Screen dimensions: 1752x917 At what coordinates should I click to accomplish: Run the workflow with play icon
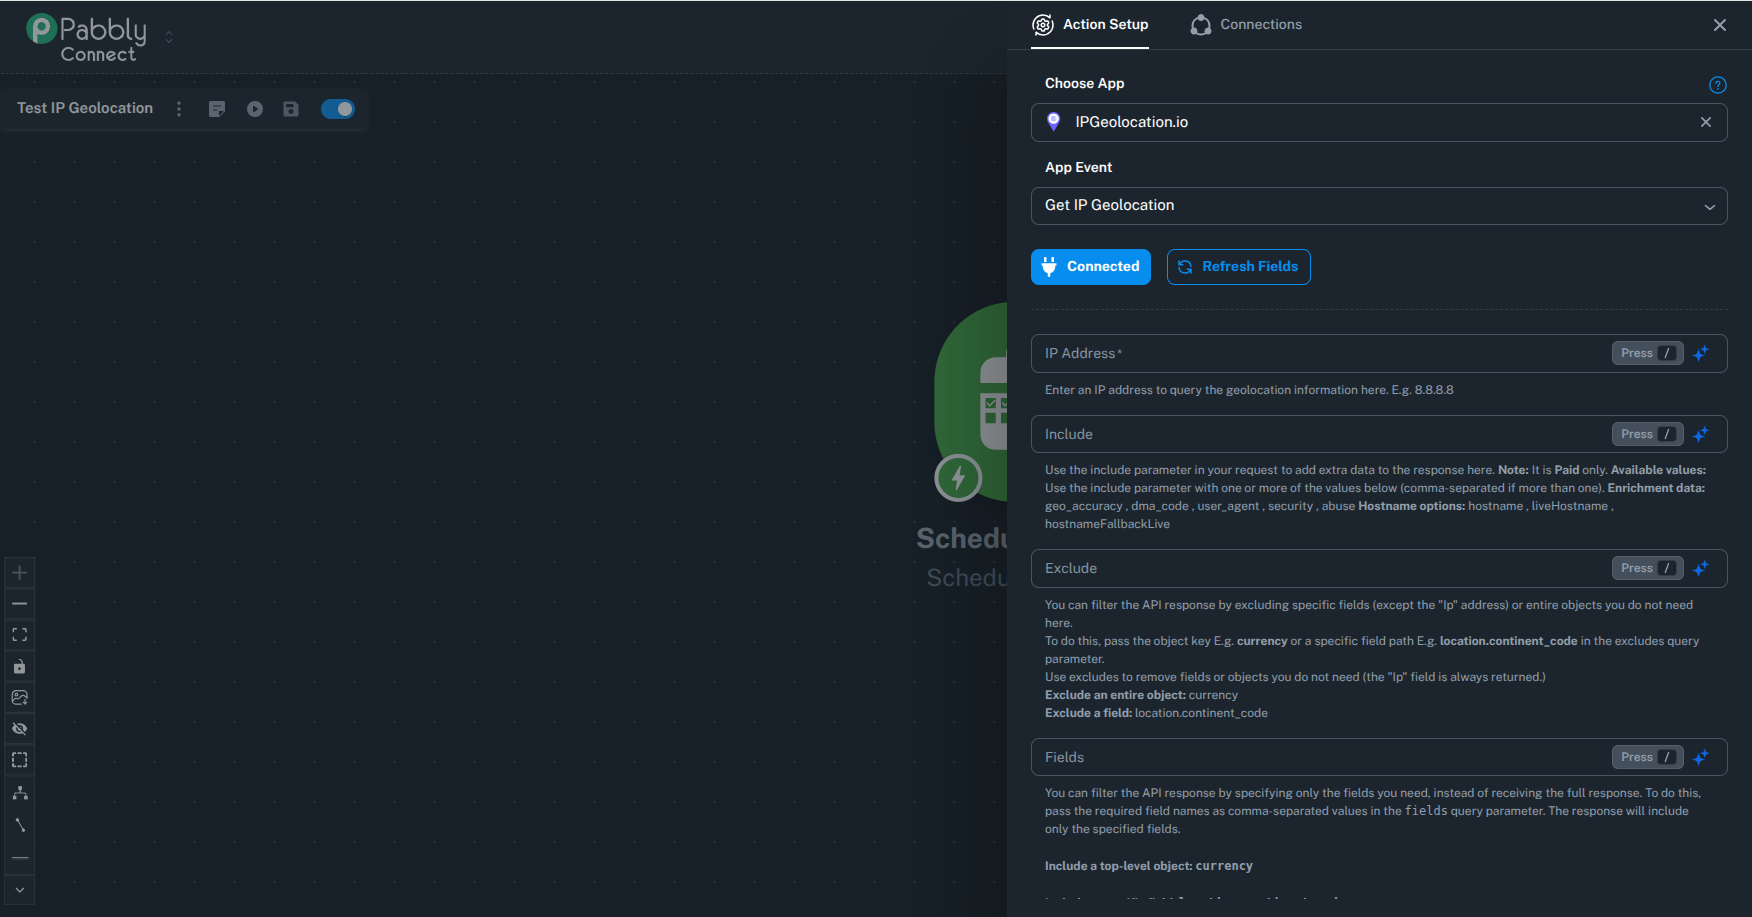click(x=255, y=109)
